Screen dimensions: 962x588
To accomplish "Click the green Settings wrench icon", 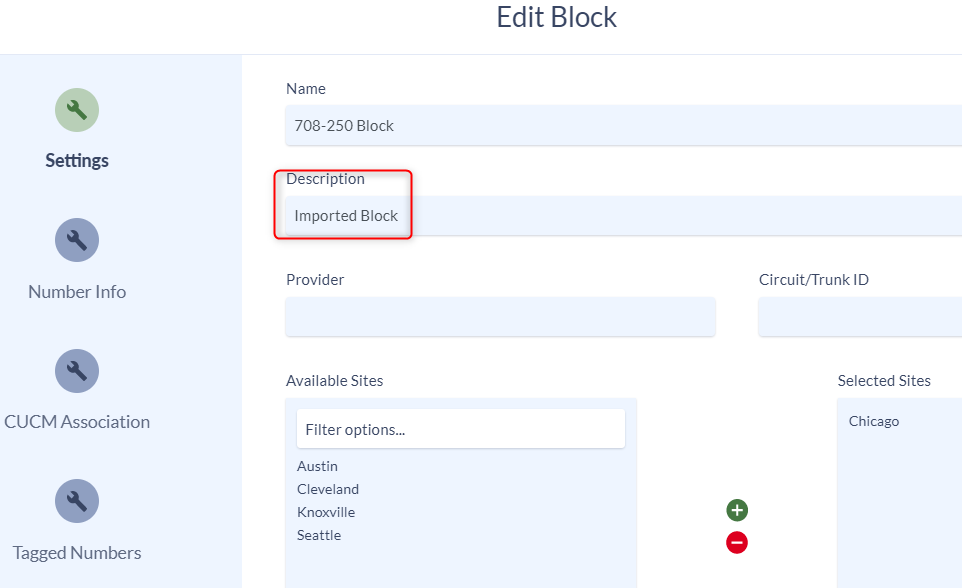I will pyautogui.click(x=77, y=110).
